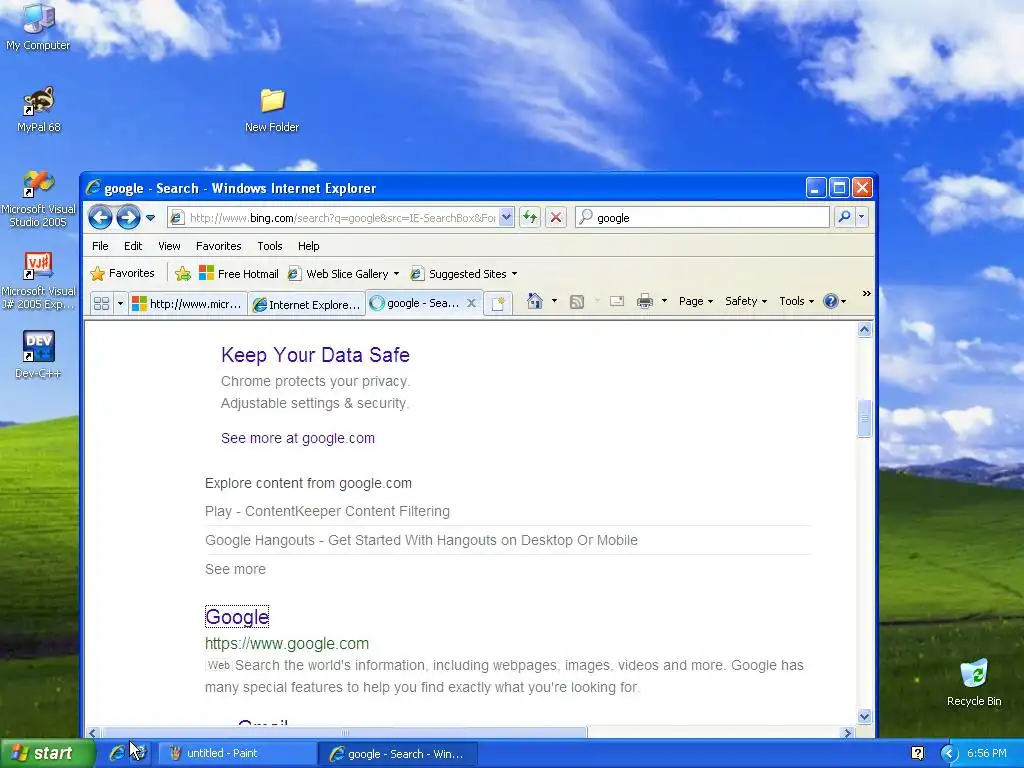
Task: Click the browser Back arrow button
Action: pyautogui.click(x=100, y=217)
